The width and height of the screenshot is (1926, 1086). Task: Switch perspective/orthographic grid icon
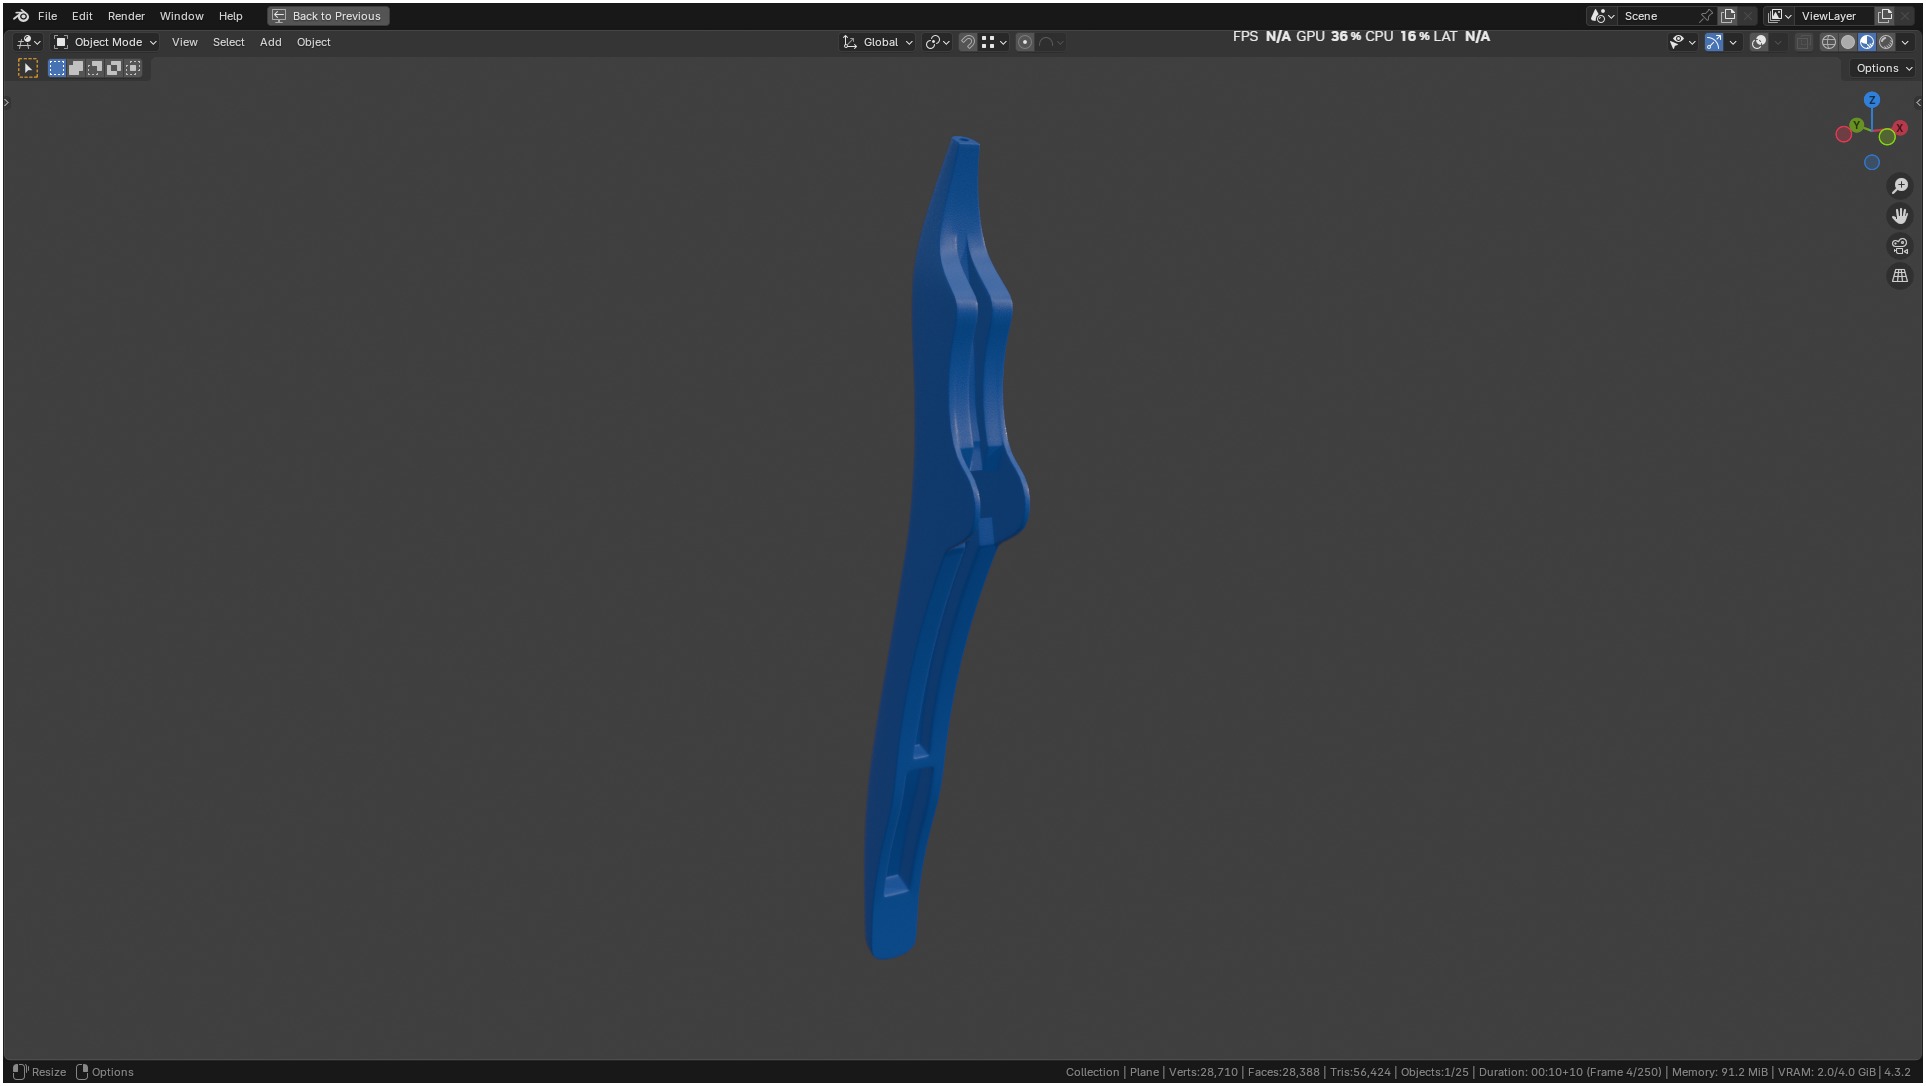[x=1900, y=276]
